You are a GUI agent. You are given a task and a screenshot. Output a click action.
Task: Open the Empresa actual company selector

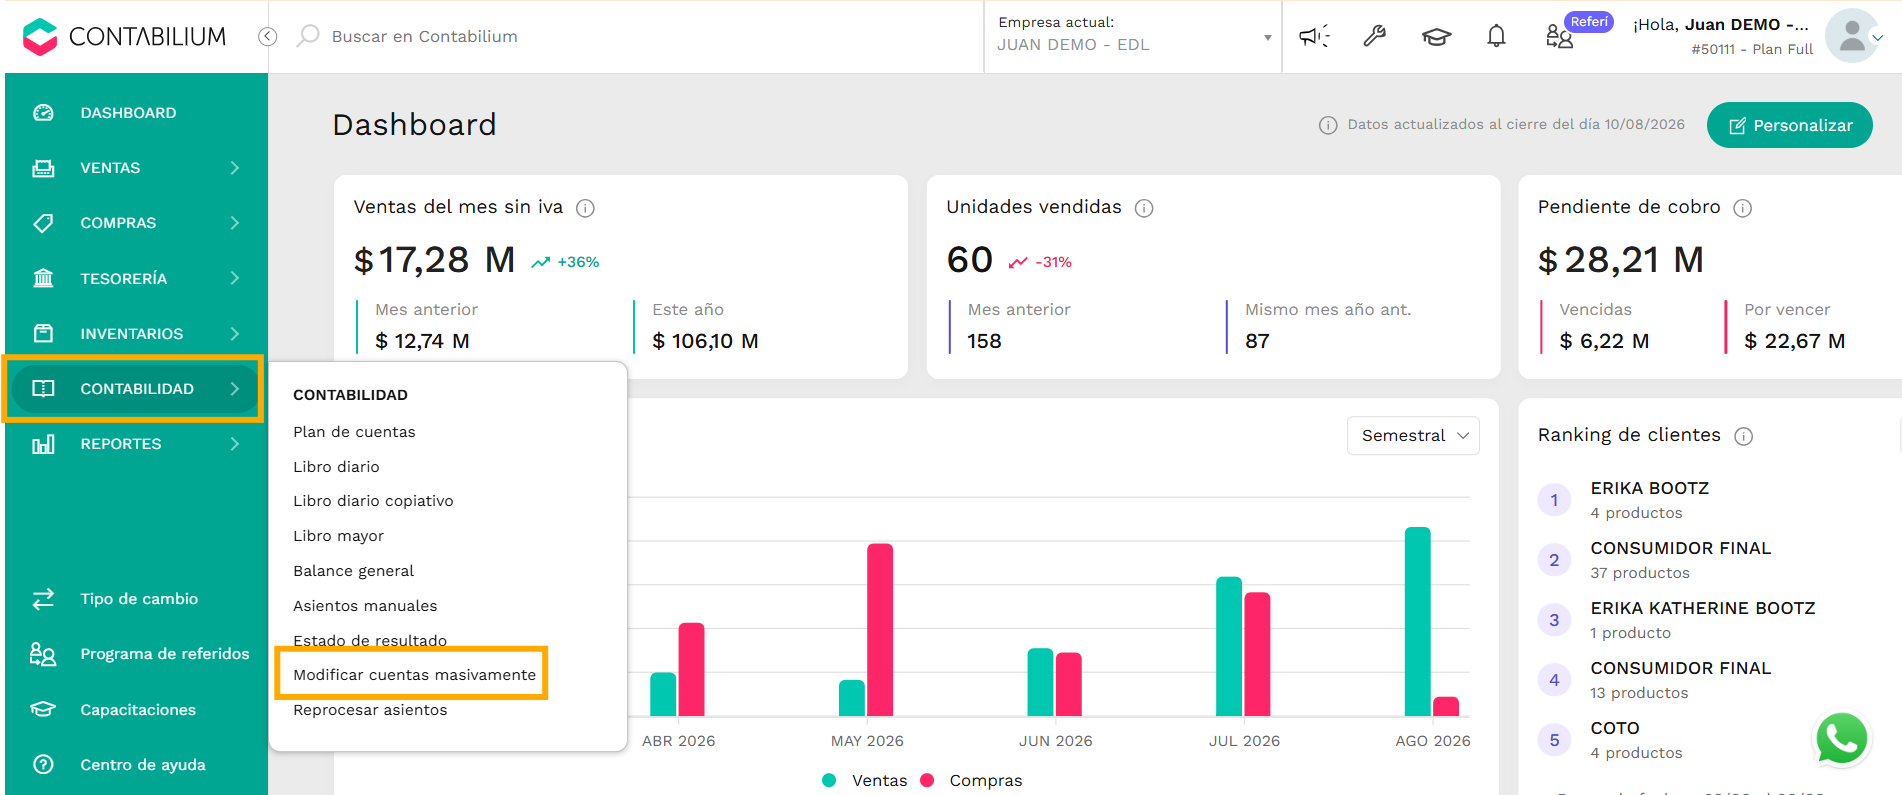tap(1133, 36)
